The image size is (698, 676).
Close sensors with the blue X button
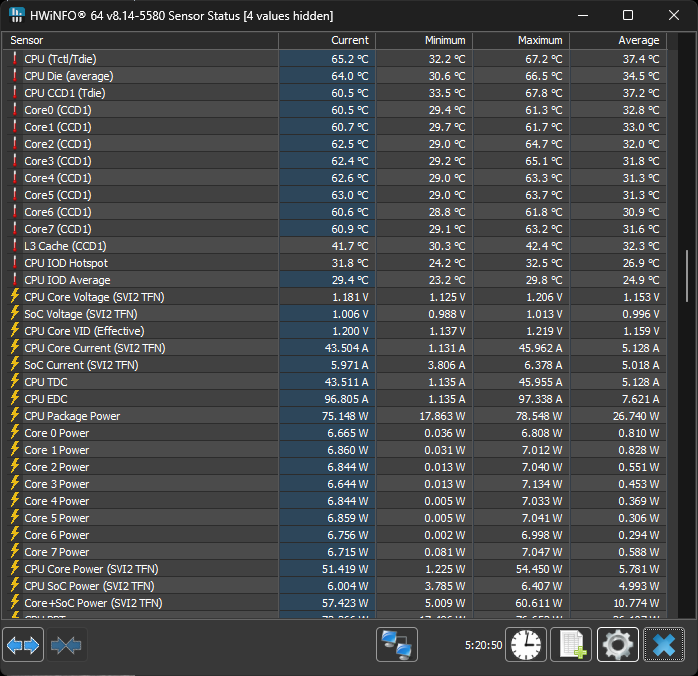pyautogui.click(x=664, y=644)
